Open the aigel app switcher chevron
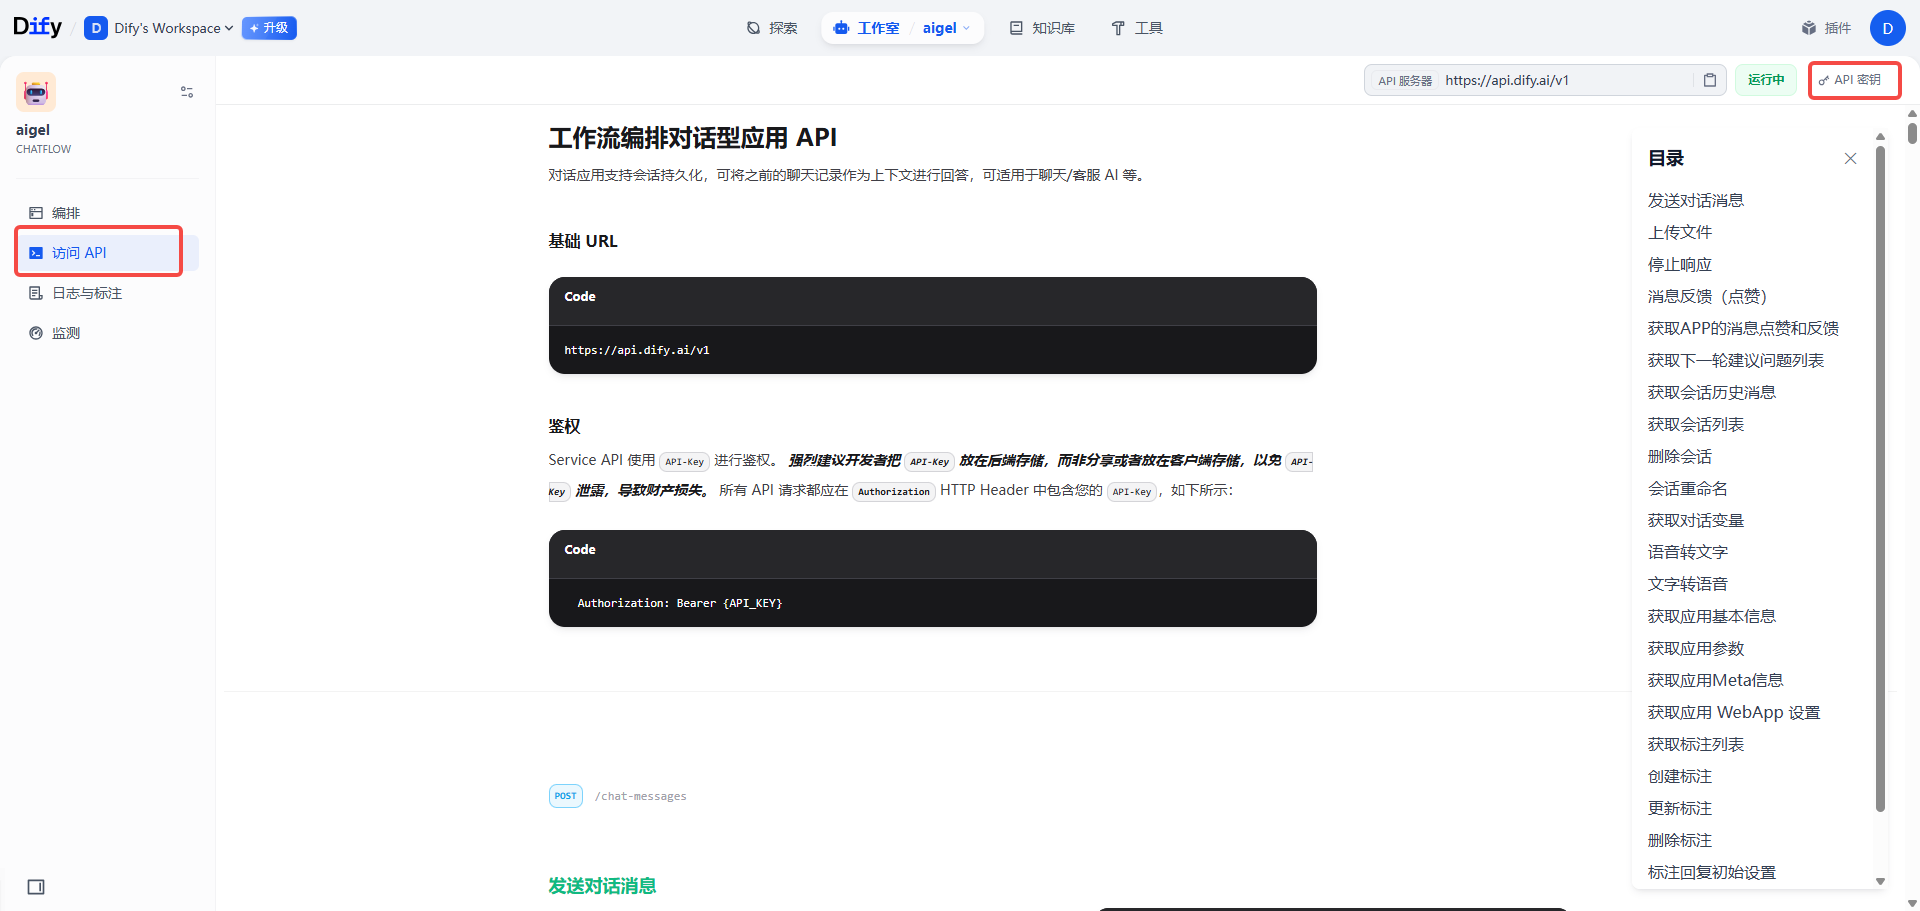The width and height of the screenshot is (1920, 911). tap(968, 28)
